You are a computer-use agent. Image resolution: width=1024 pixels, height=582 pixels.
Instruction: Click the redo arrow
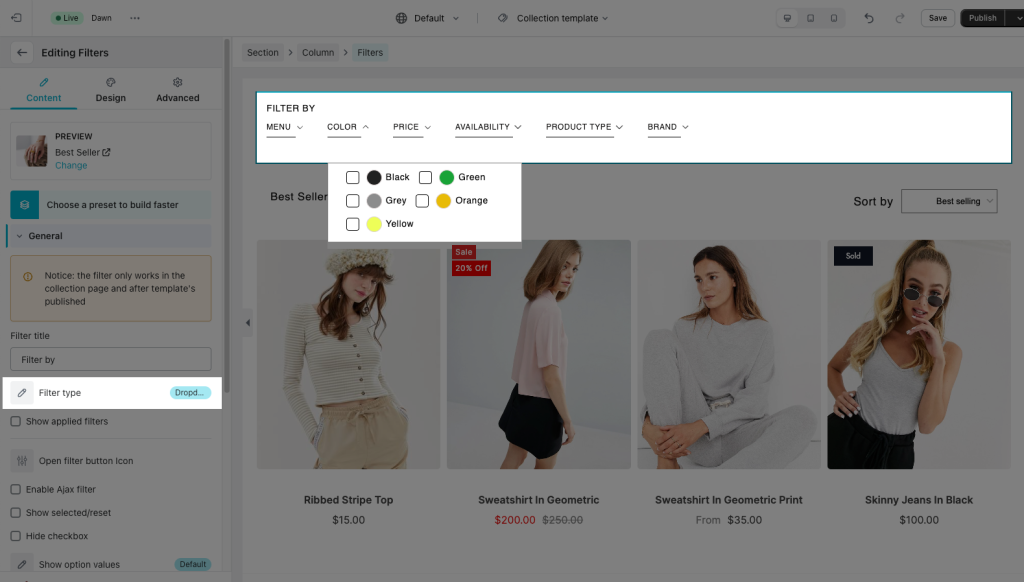pyautogui.click(x=900, y=18)
